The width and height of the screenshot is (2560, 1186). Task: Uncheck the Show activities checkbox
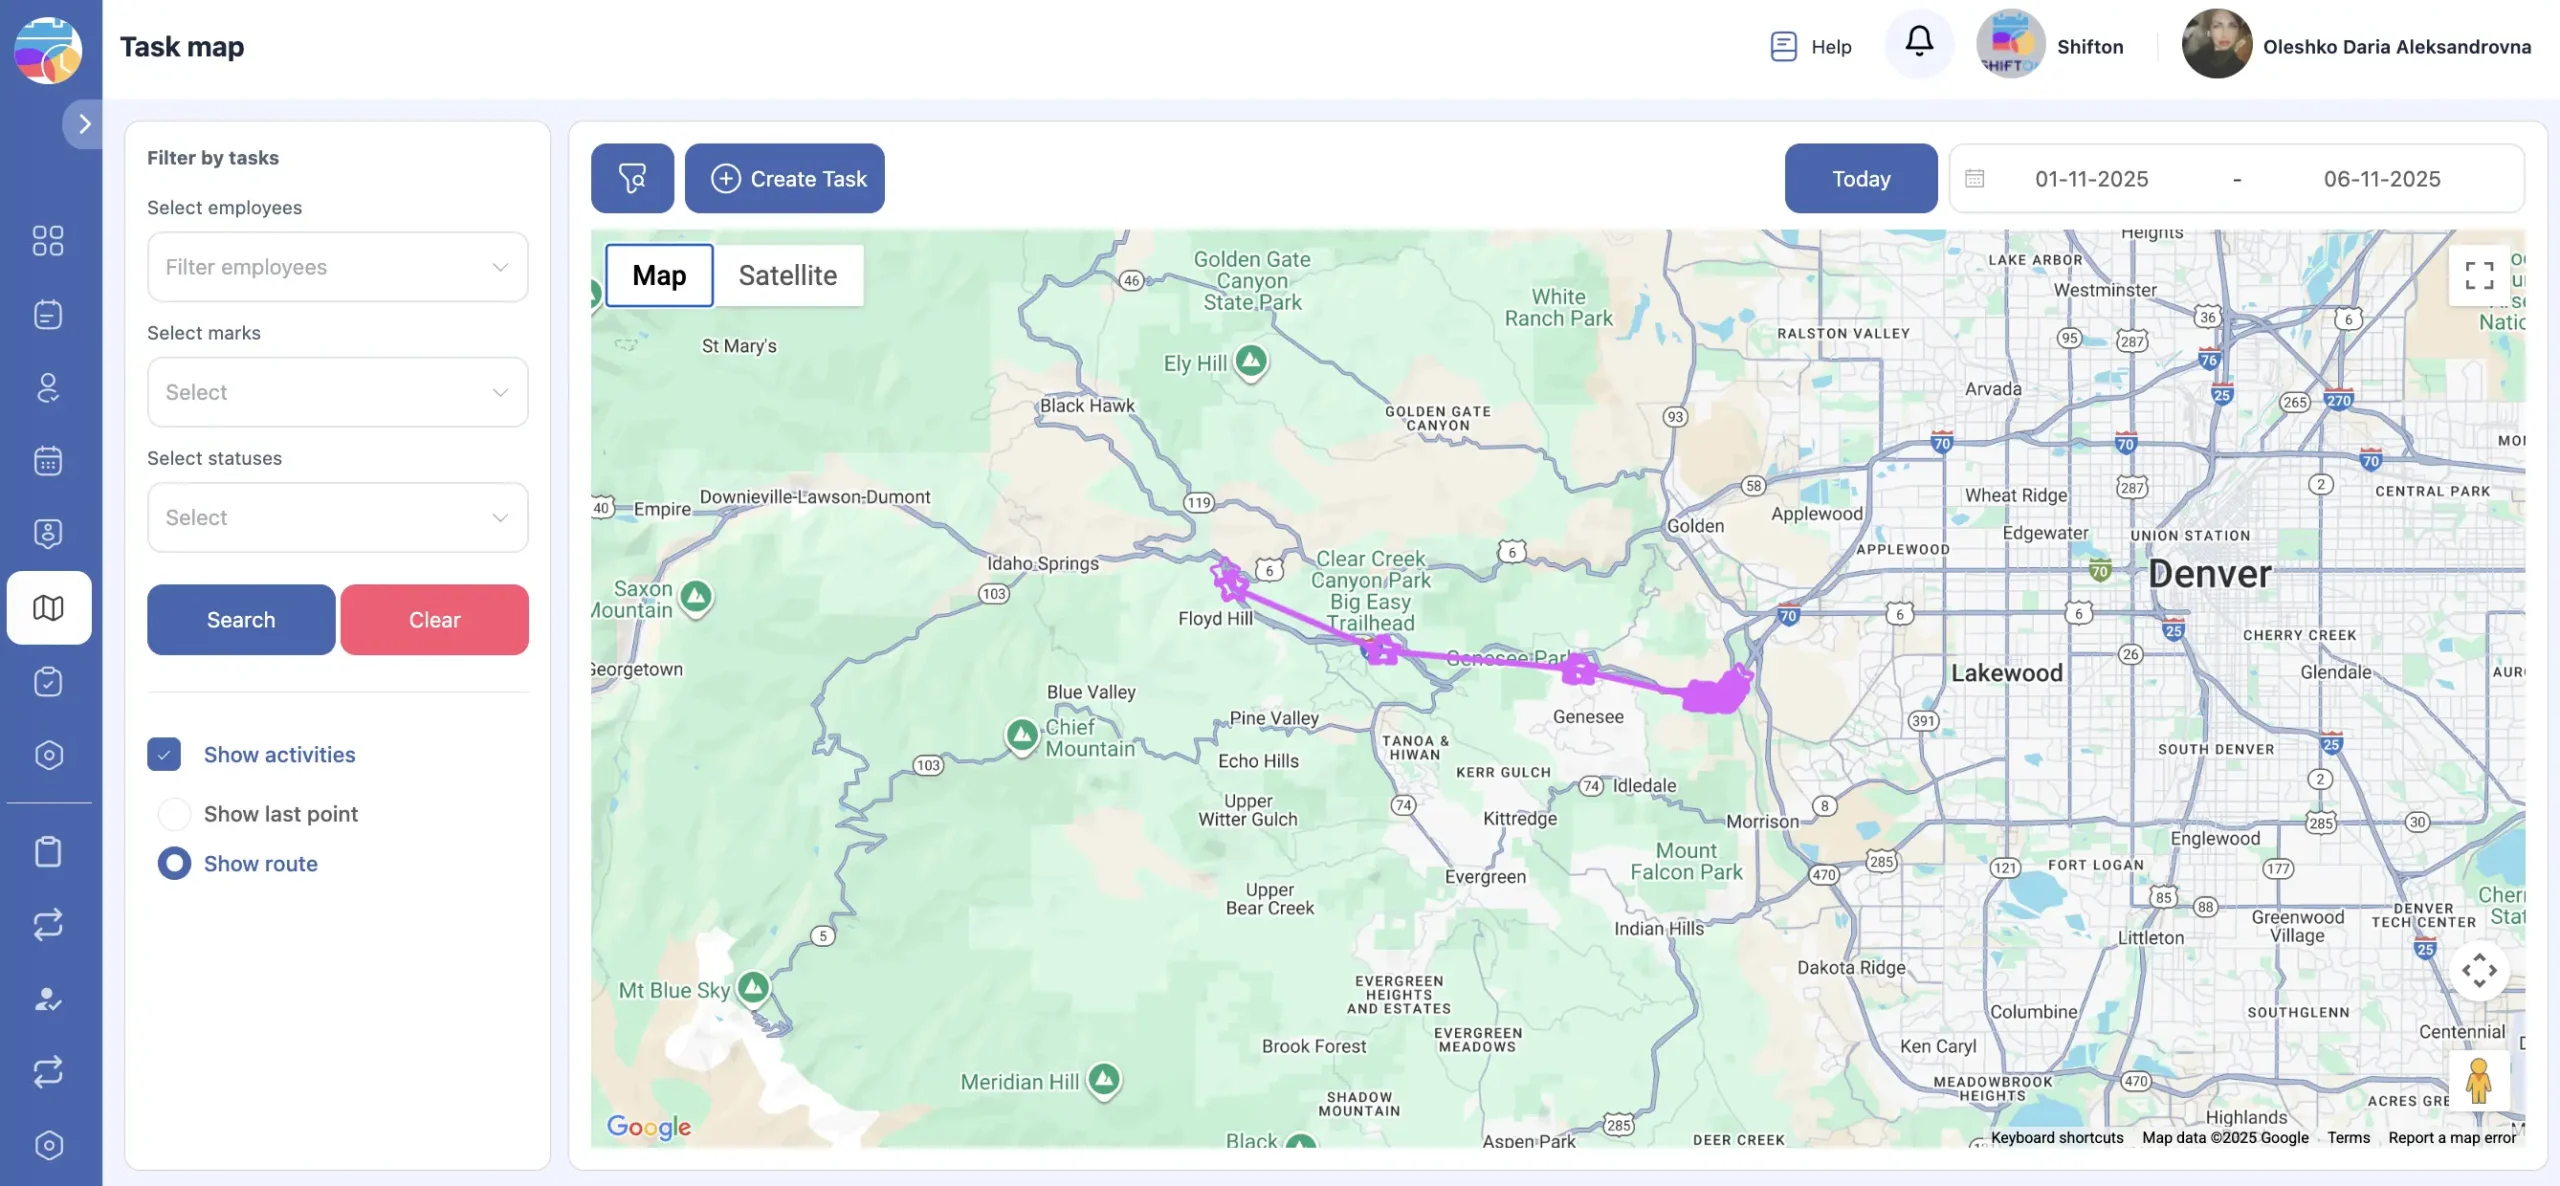164,754
